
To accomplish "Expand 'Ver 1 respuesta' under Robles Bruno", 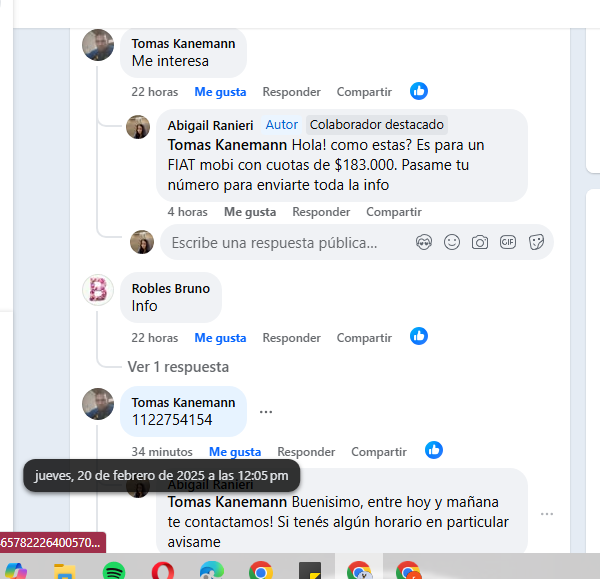I will [x=178, y=367].
